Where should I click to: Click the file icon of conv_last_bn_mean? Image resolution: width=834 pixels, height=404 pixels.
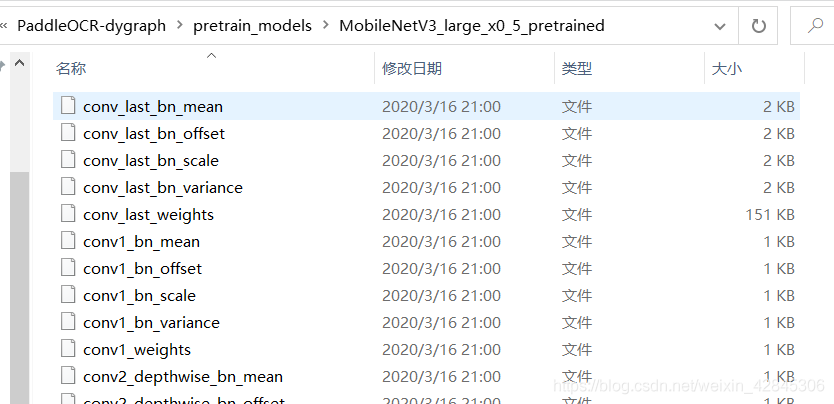coord(68,106)
